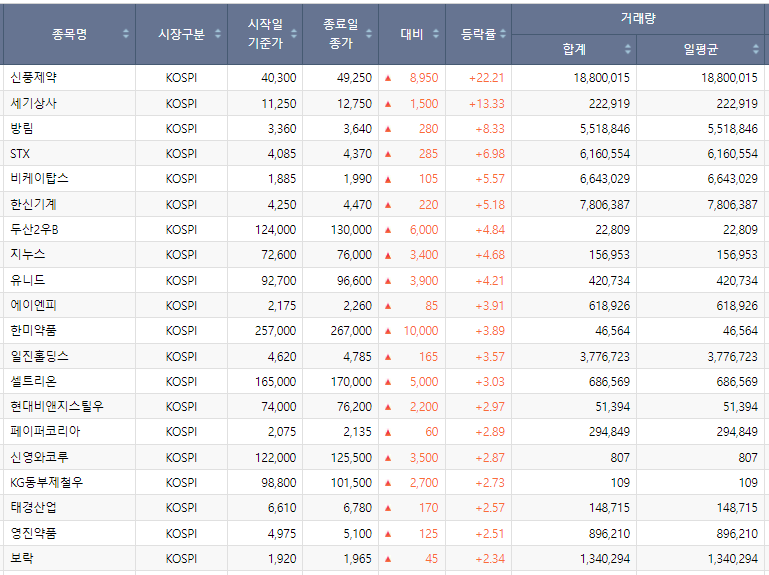
Task: Click KG동부제철우 total volume 109
Action: tap(620, 483)
